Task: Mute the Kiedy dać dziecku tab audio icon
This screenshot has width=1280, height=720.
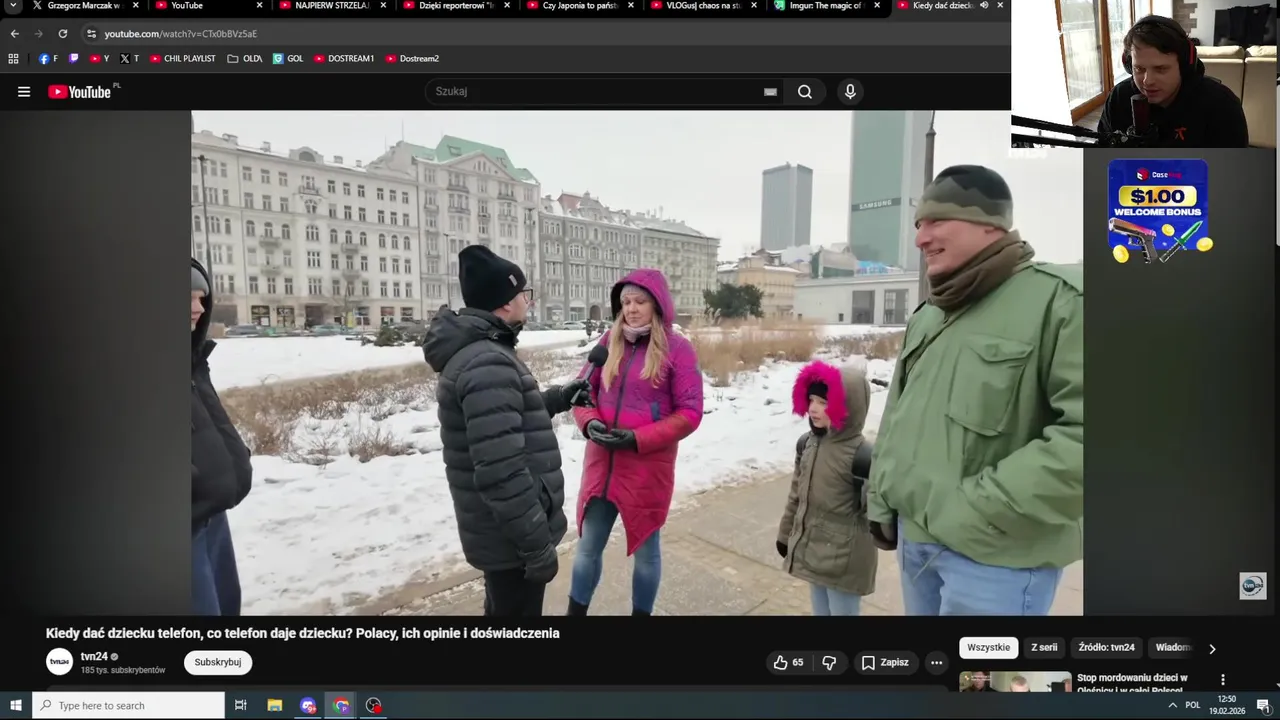Action: tap(984, 5)
